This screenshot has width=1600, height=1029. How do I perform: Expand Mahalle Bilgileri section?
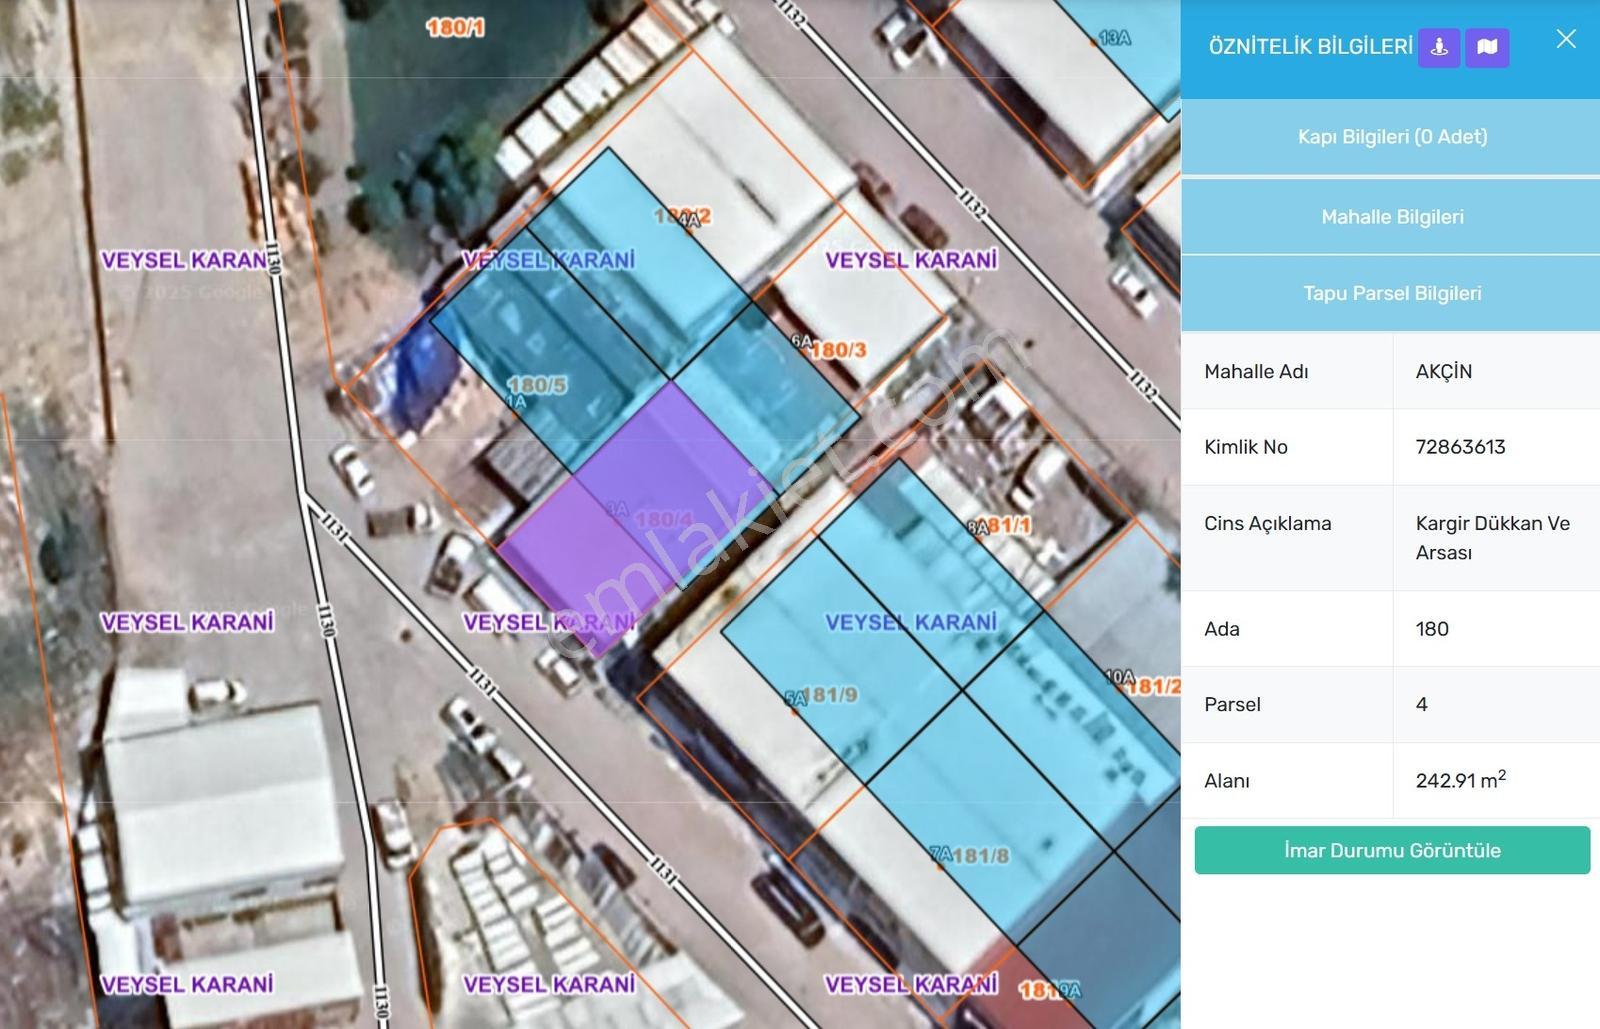[1391, 217]
